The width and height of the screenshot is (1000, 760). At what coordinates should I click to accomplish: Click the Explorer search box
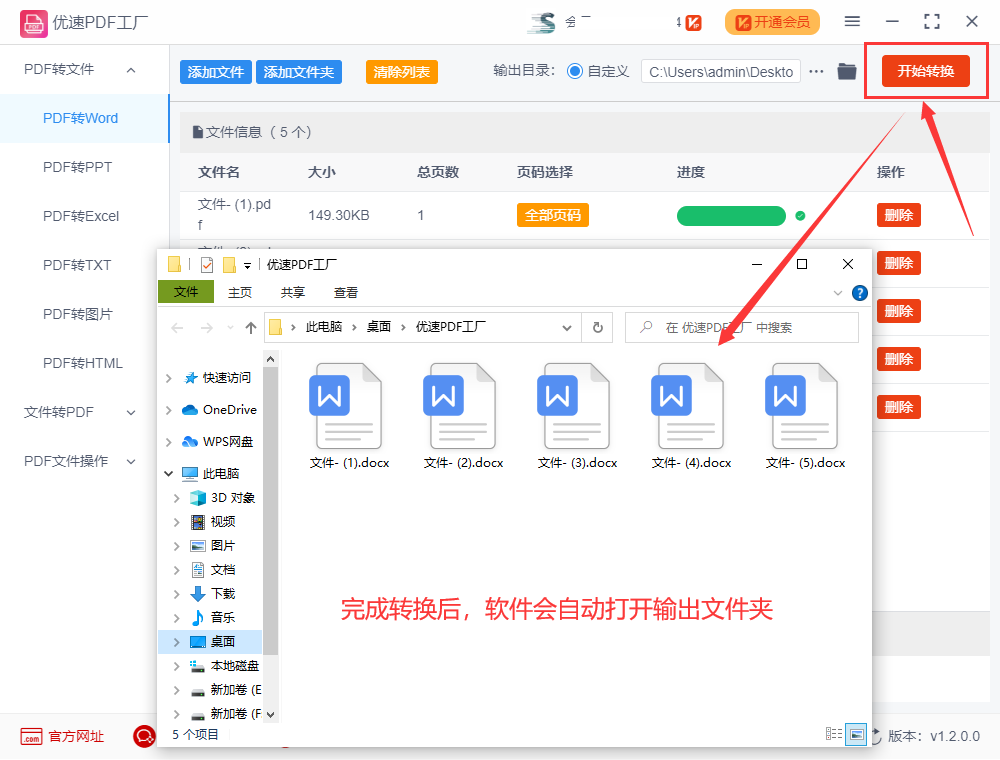click(x=742, y=328)
